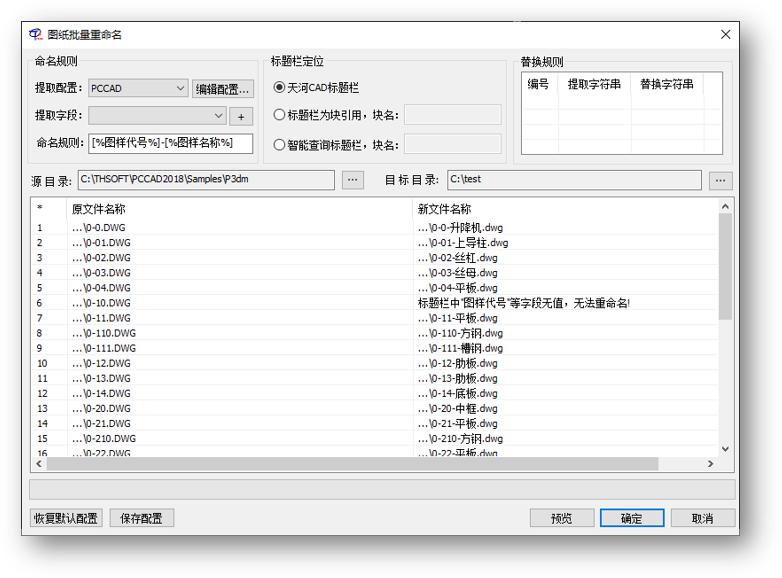782x578 pixels.
Task: Select row 15 file …\0-210.DWG
Action: [104, 439]
